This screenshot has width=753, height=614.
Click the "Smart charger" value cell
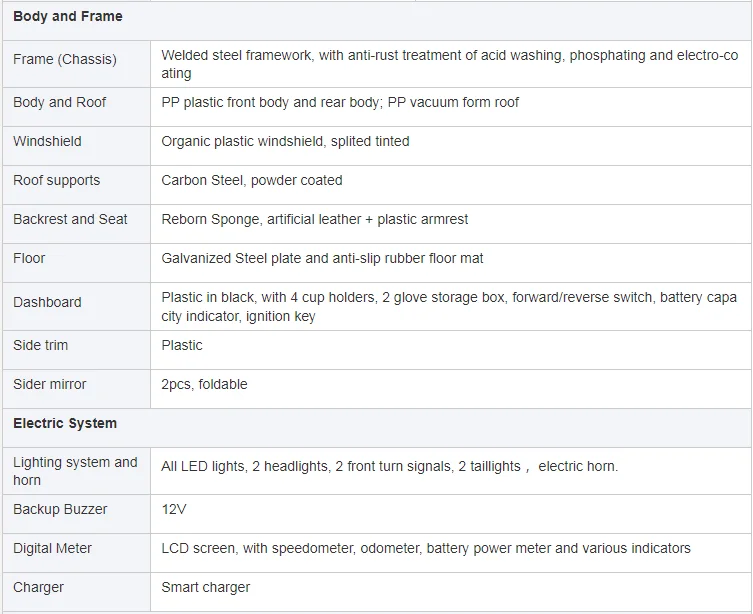206,588
